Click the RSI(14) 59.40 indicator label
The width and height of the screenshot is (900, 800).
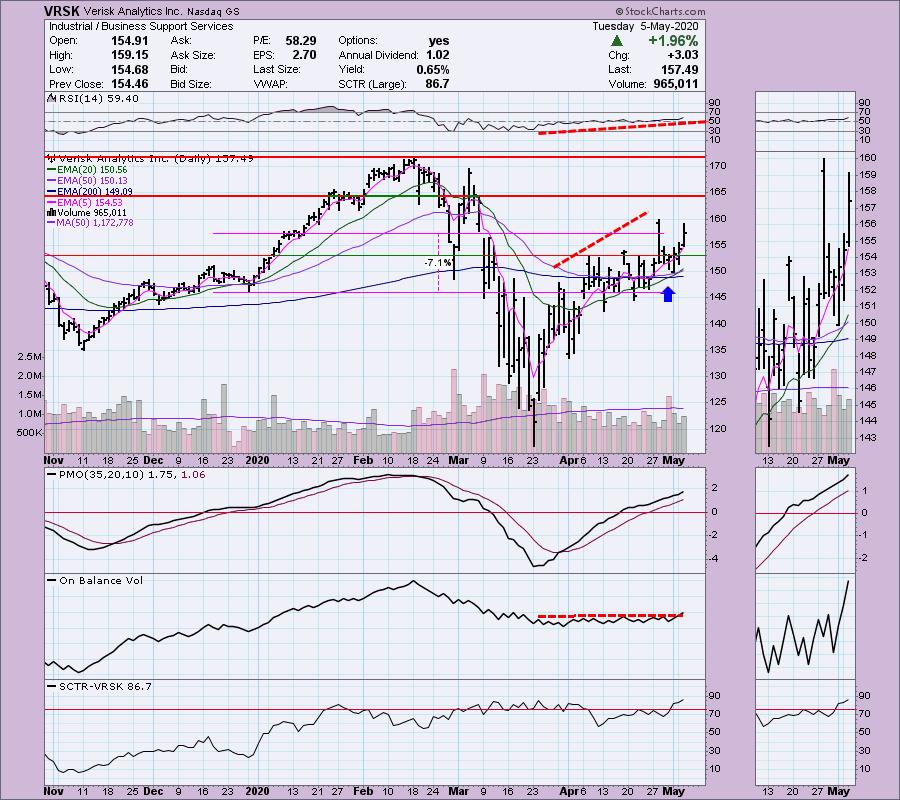coord(99,99)
